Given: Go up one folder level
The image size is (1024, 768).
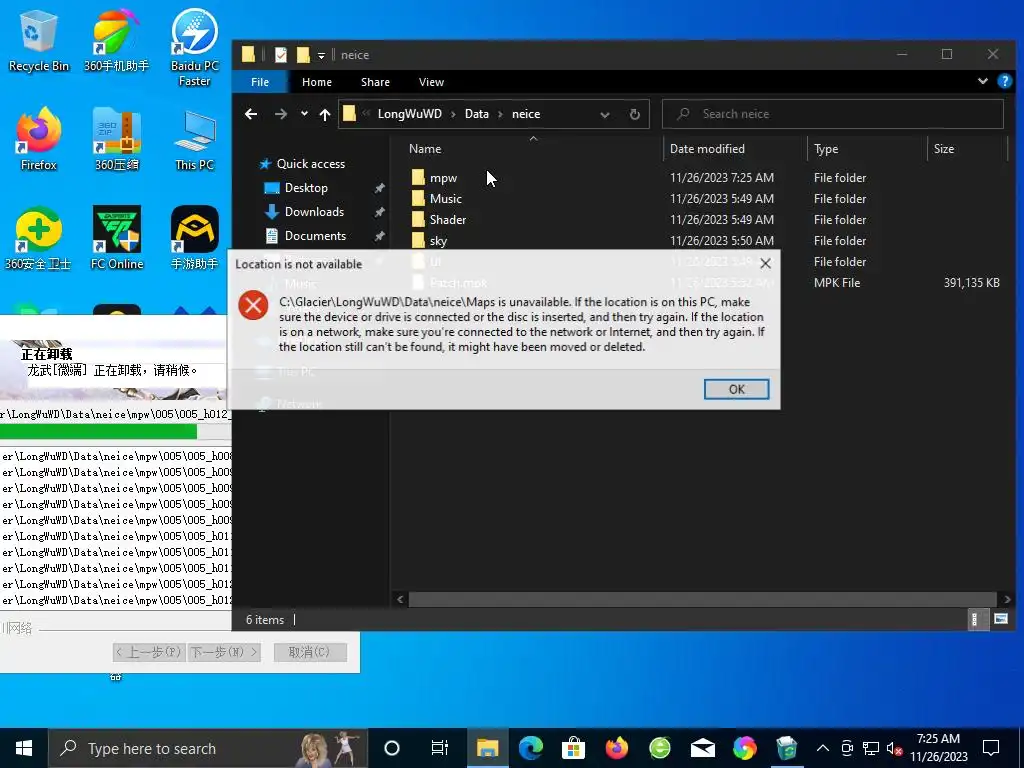Looking at the screenshot, I should click(x=325, y=114).
